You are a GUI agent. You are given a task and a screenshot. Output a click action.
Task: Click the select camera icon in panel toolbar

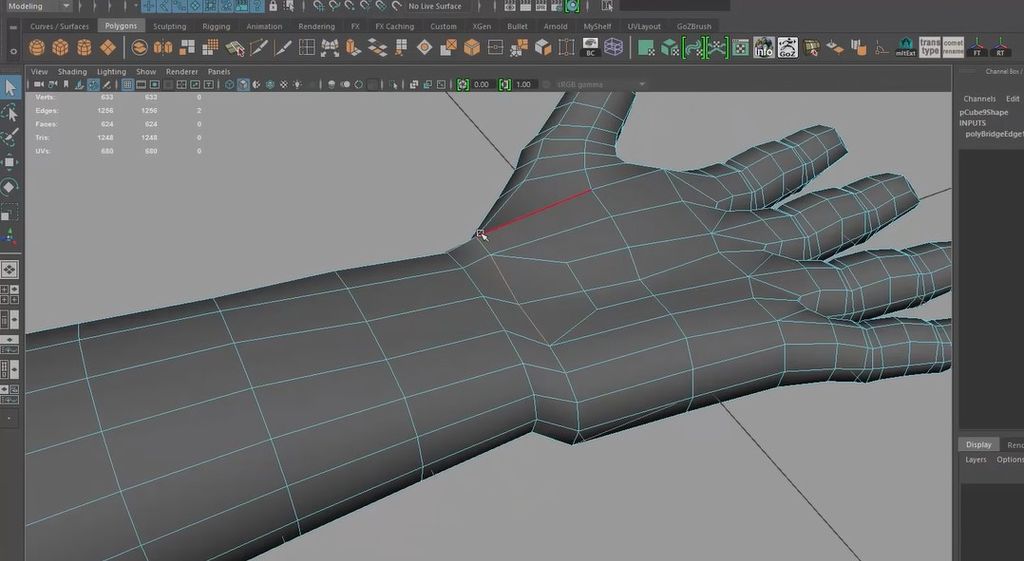[39, 84]
